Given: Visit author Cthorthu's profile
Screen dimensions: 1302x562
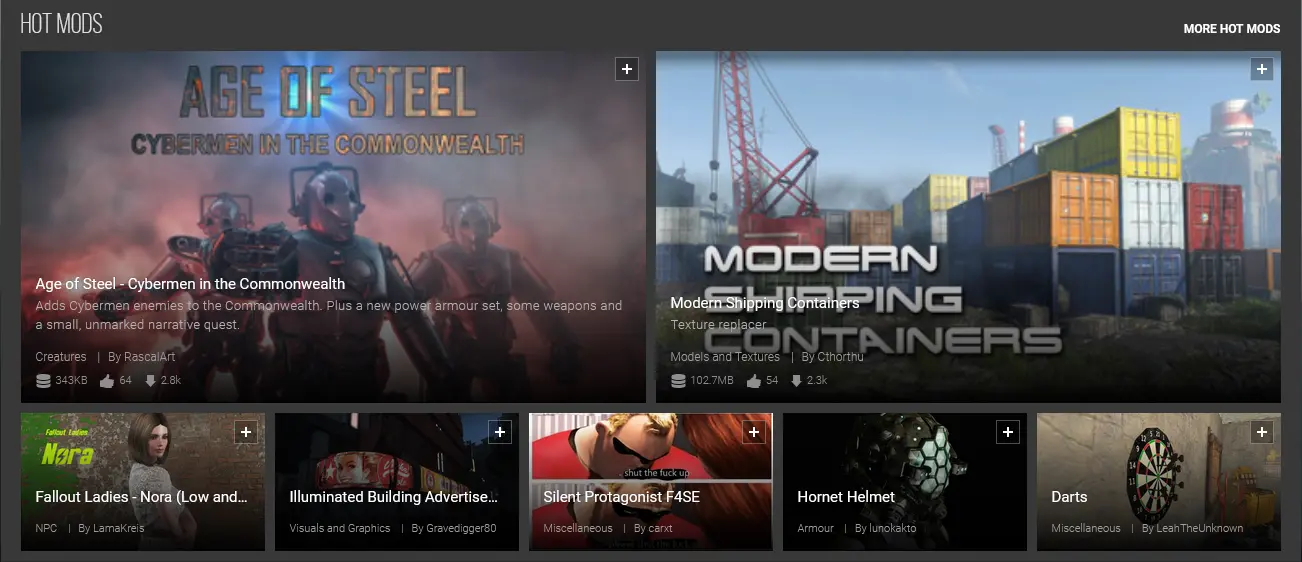Looking at the screenshot, I should click(x=841, y=357).
